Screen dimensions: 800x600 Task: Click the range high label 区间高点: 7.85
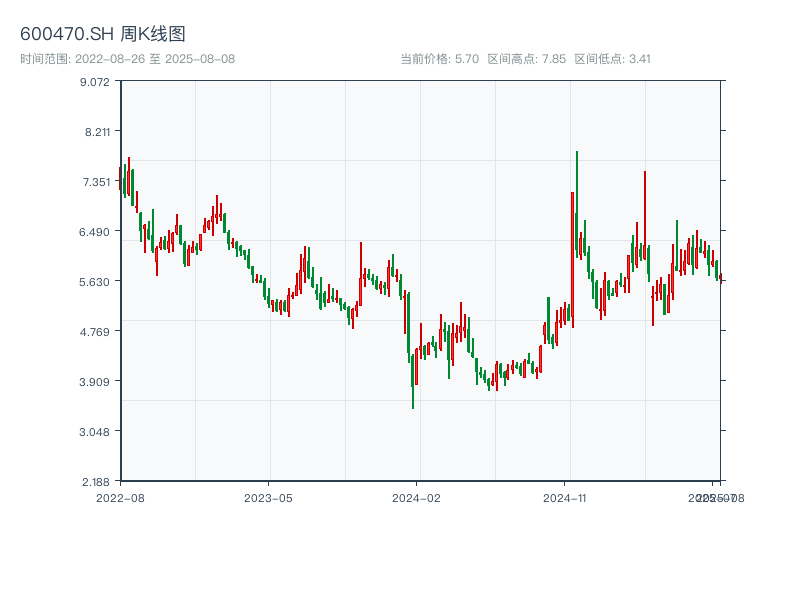tap(527, 59)
